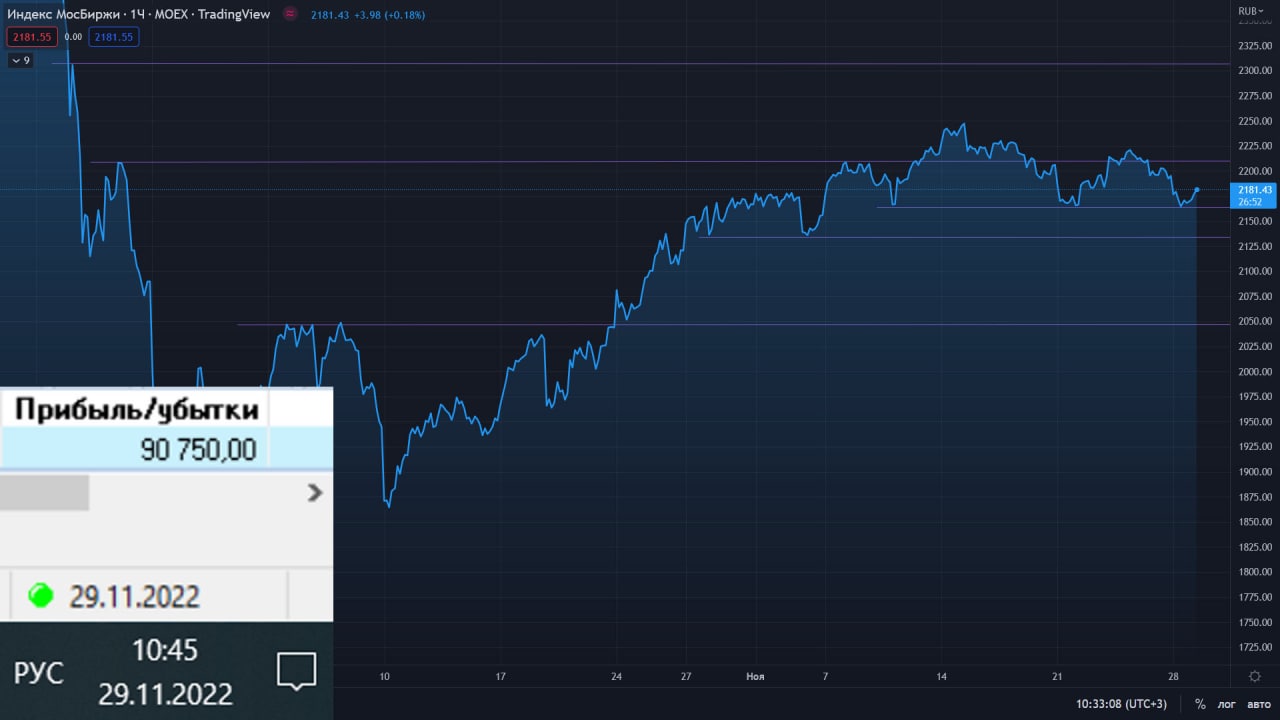Toggle percent scale mode
Viewport: 1280px width, 720px height.
pos(1200,704)
